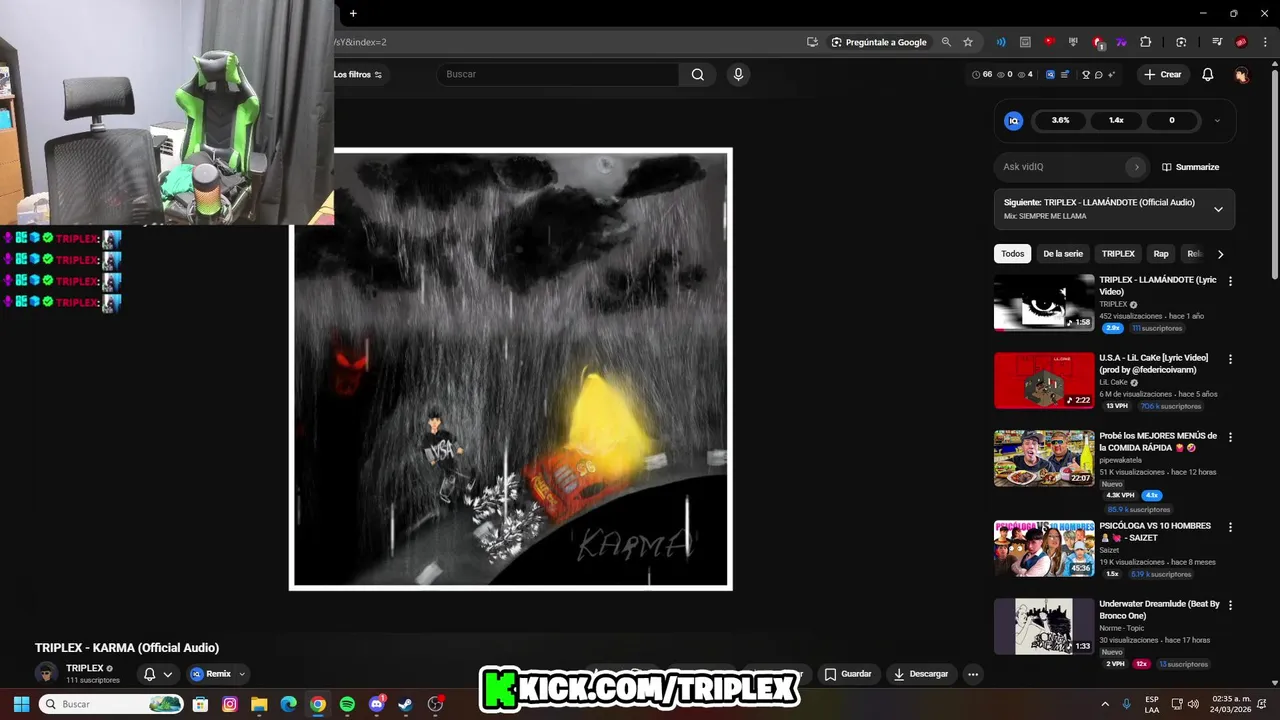Open a new Chrome tab with the plus icon
The width and height of the screenshot is (1280, 720).
click(x=353, y=13)
